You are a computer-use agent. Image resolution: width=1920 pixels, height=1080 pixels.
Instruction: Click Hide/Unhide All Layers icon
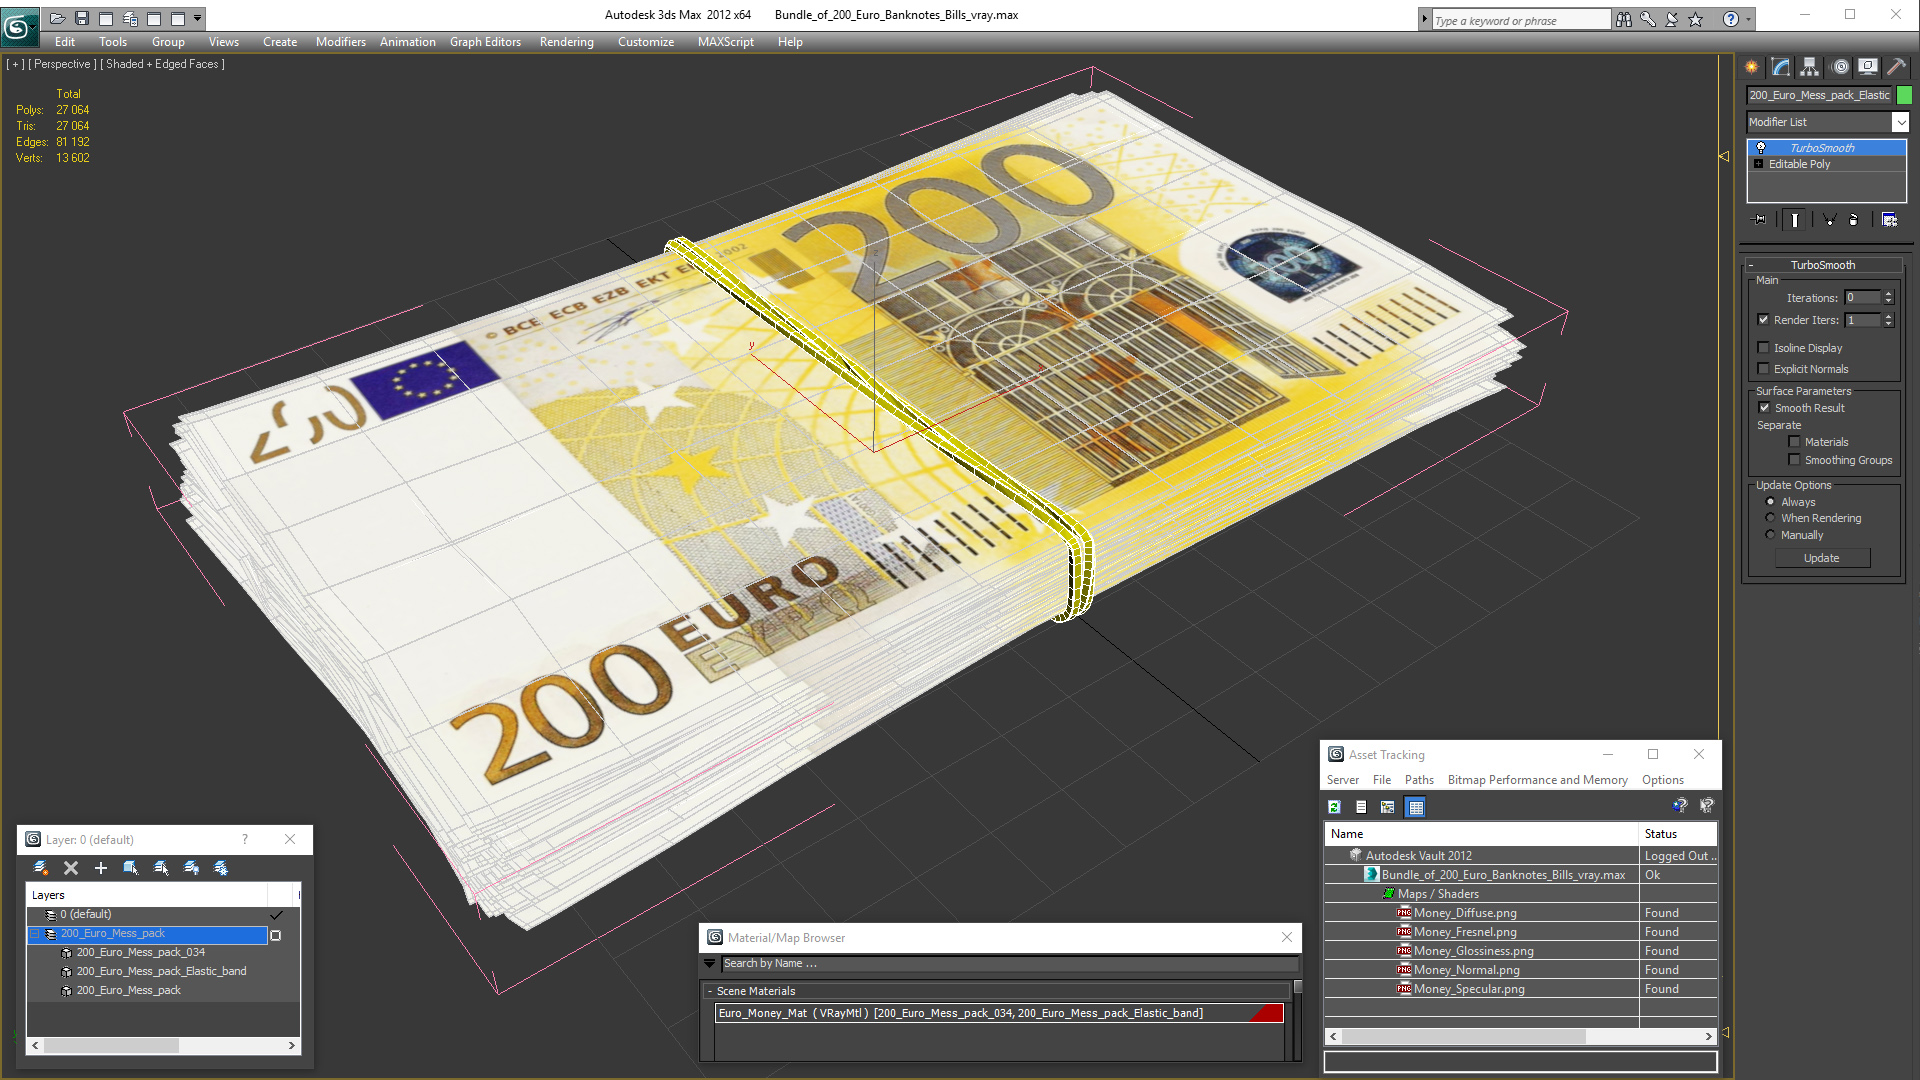[191, 868]
